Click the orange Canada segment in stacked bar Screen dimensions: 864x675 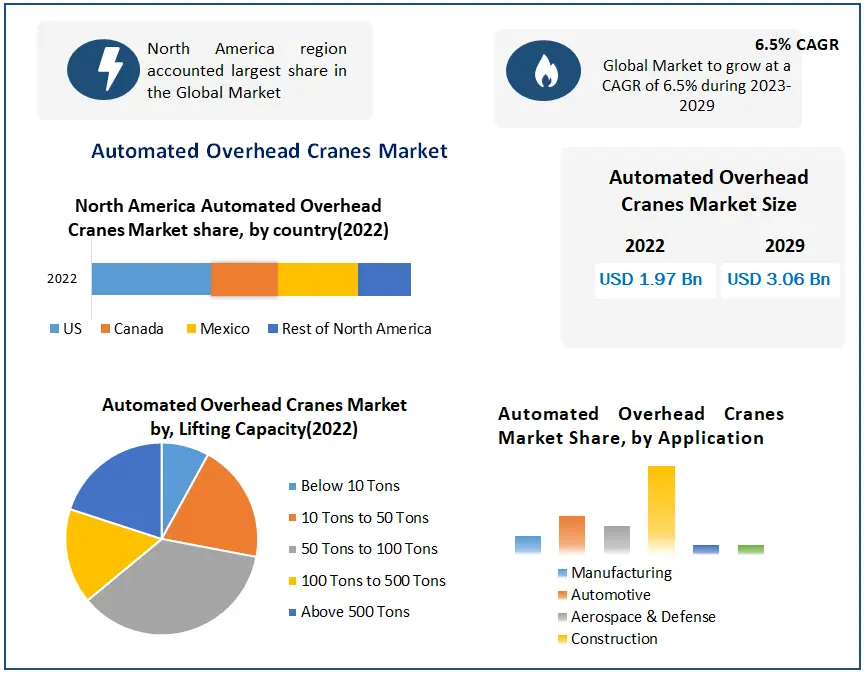point(244,280)
